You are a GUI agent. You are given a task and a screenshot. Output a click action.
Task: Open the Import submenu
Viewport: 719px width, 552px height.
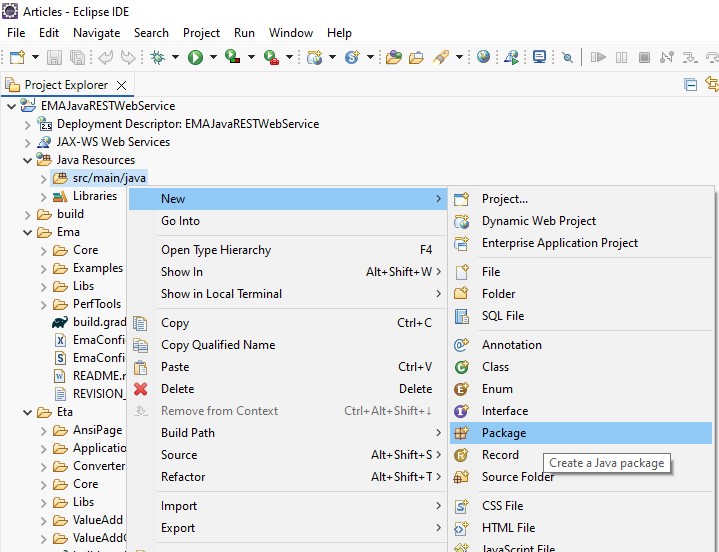[288, 506]
